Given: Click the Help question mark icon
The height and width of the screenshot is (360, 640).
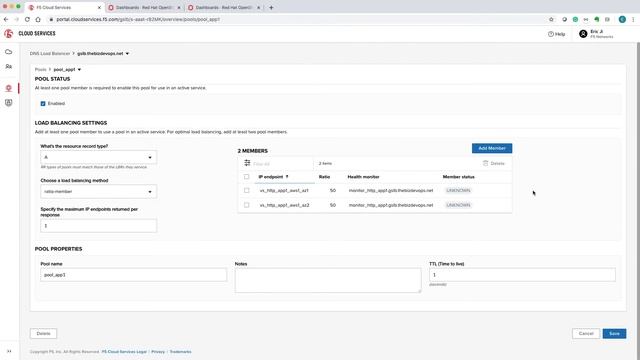Looking at the screenshot, I should 551,34.
